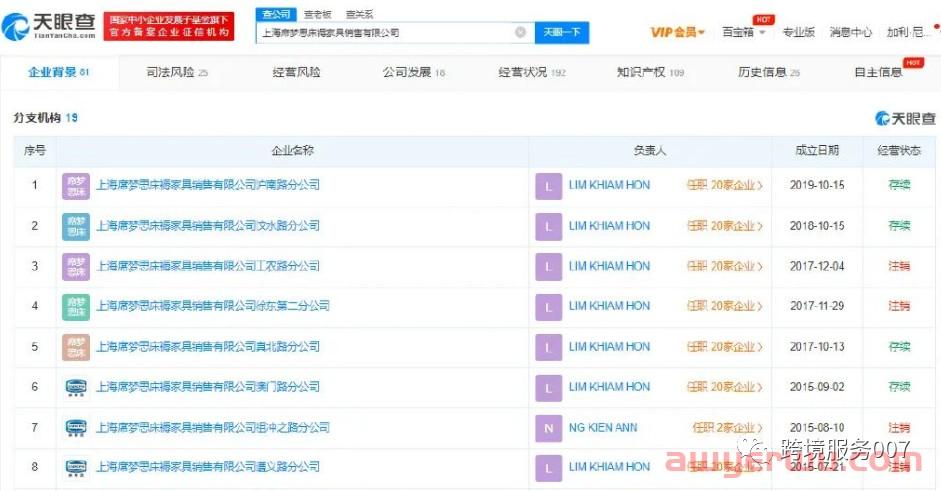
Task: Open the logo of the 遵义路分公司 row
Action: [x=76, y=467]
